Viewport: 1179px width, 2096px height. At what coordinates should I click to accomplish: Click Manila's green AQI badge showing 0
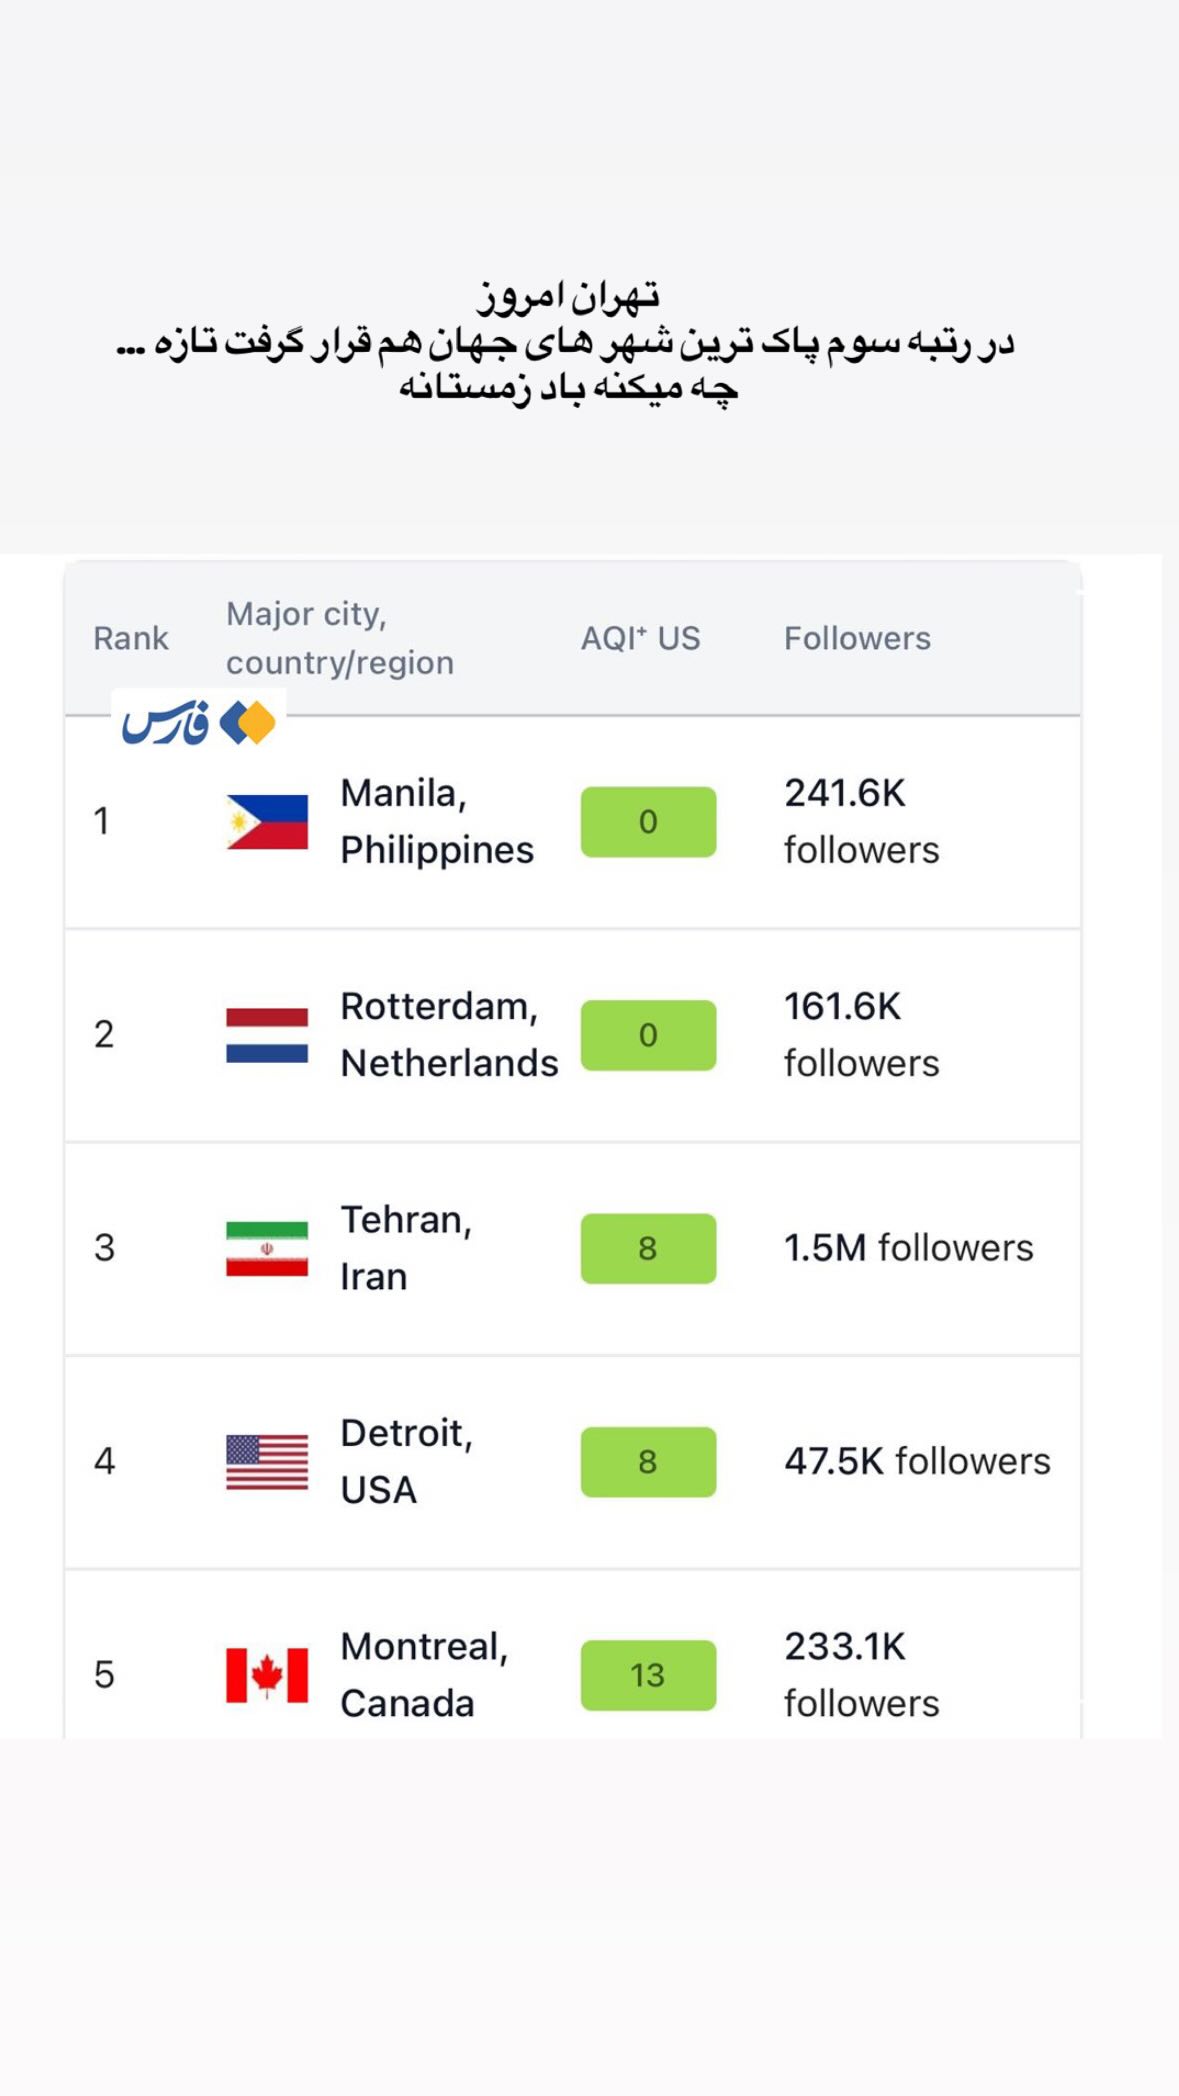(x=648, y=822)
